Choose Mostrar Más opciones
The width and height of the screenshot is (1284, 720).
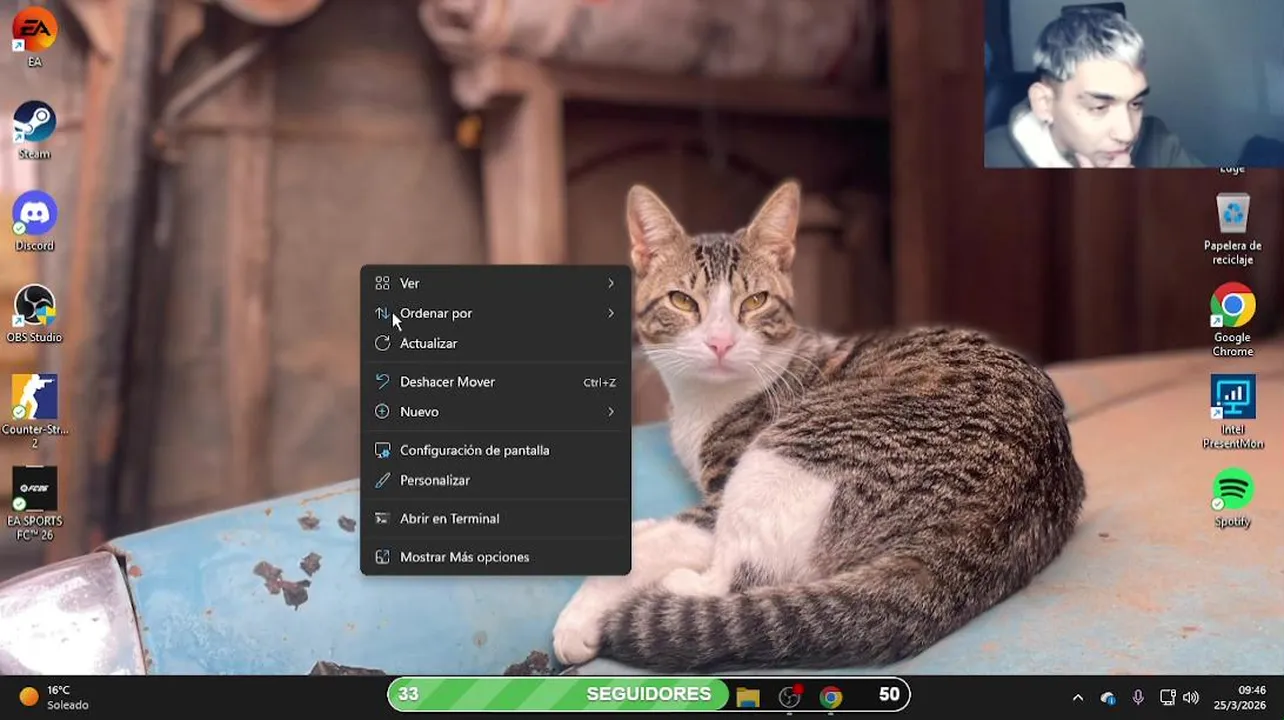(x=495, y=557)
